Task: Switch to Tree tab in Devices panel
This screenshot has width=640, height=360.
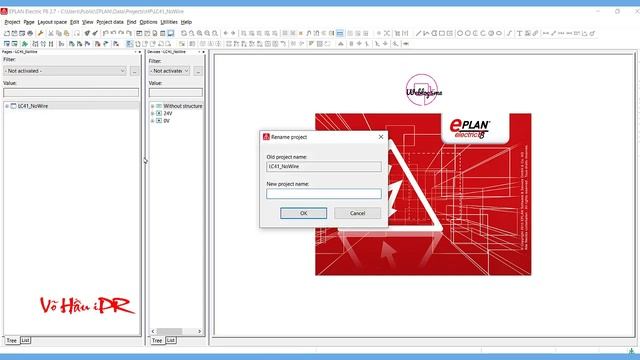Action: 157,340
